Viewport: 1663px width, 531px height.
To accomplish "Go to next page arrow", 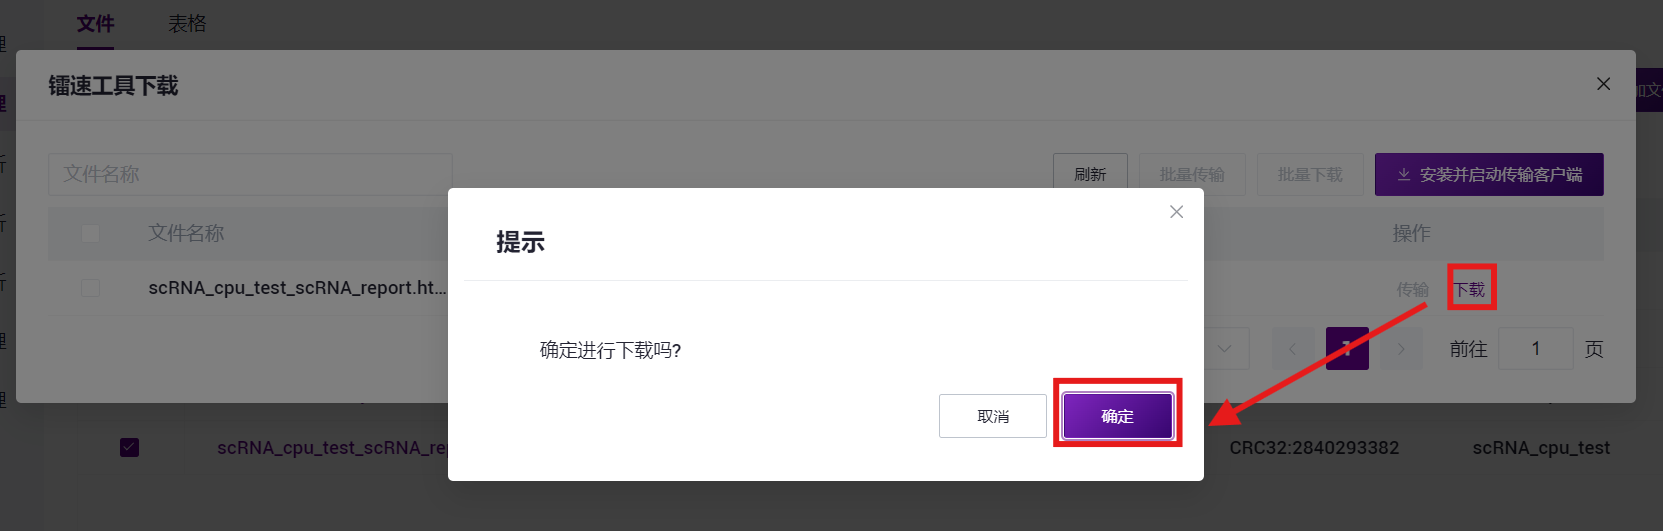I will [1401, 349].
